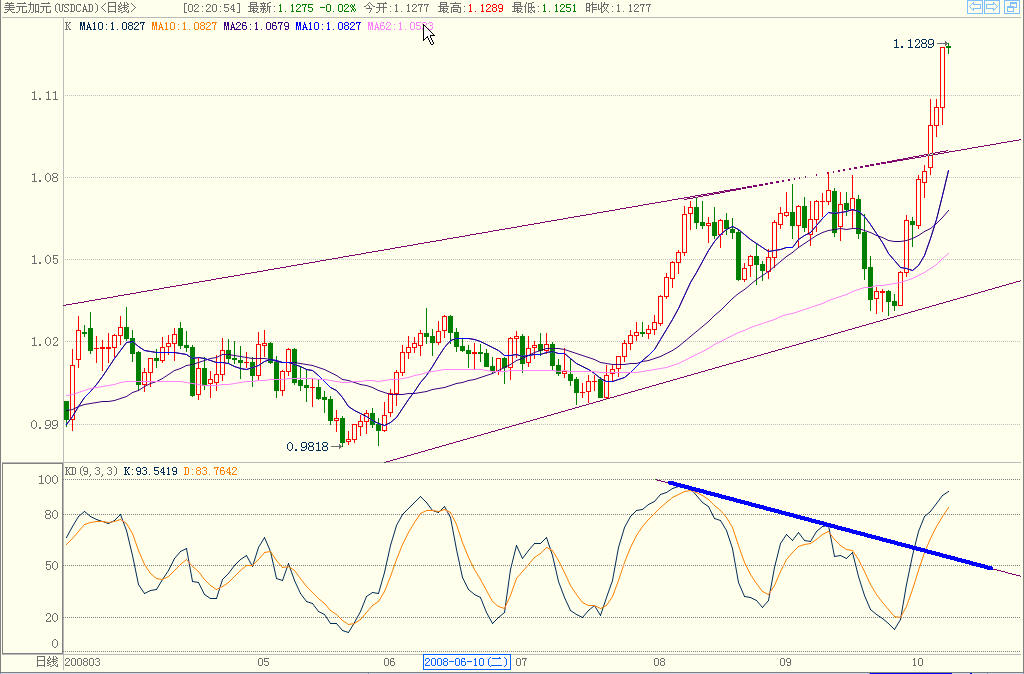This screenshot has width=1024, height=674.
Task: Click the 50 level on KD axis
Action: click(52, 566)
